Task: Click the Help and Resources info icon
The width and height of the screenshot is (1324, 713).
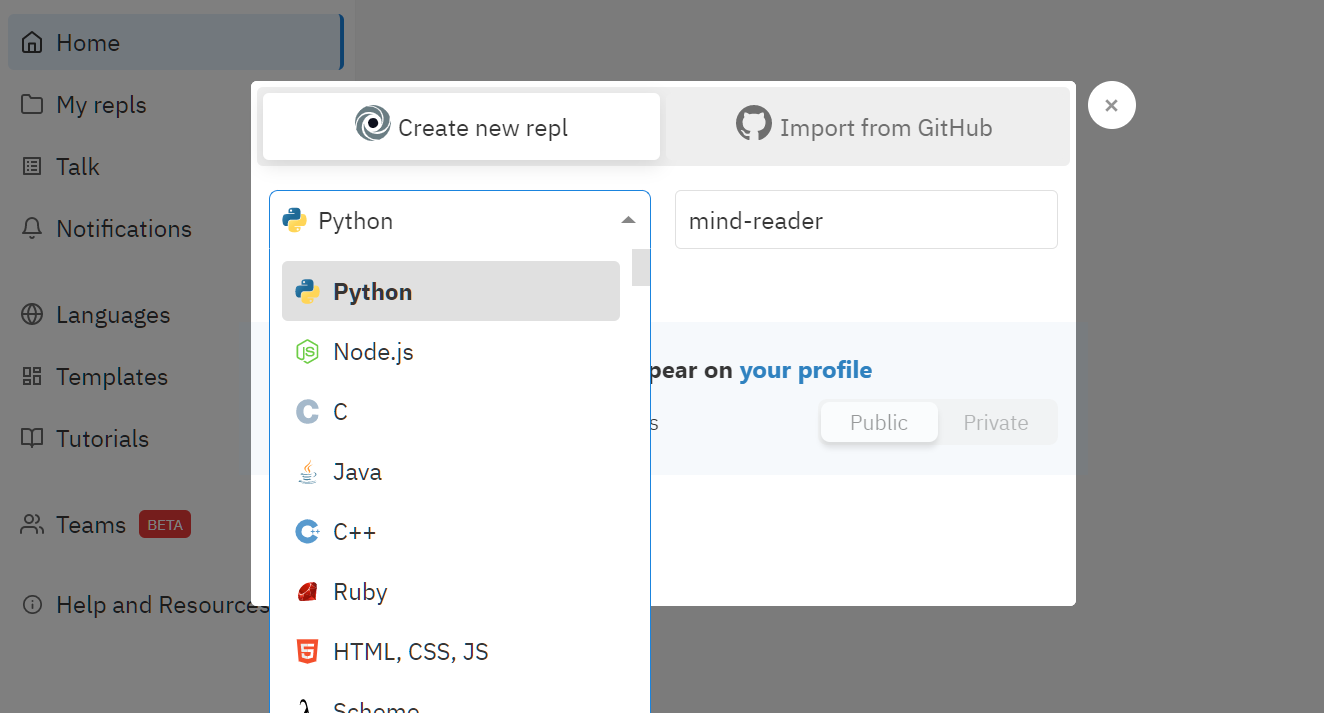Action: point(32,605)
